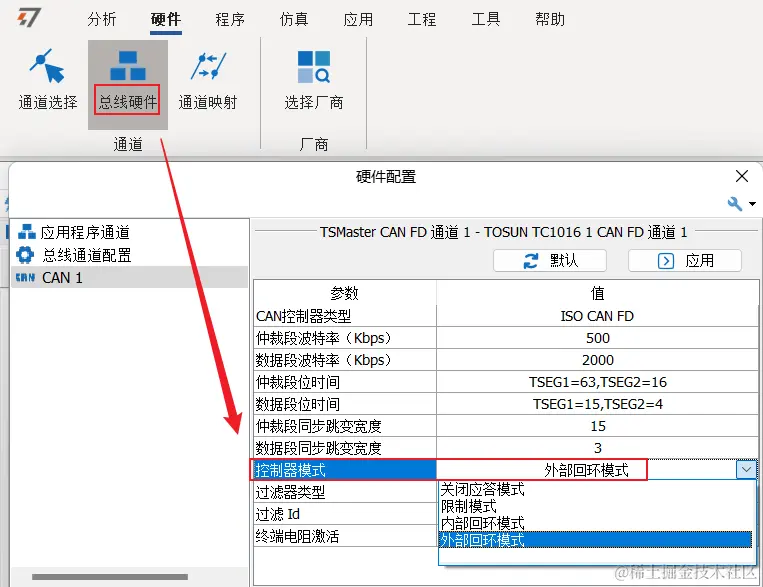
Task: Click the 2000 data baud rate value
Action: pyautogui.click(x=598, y=360)
